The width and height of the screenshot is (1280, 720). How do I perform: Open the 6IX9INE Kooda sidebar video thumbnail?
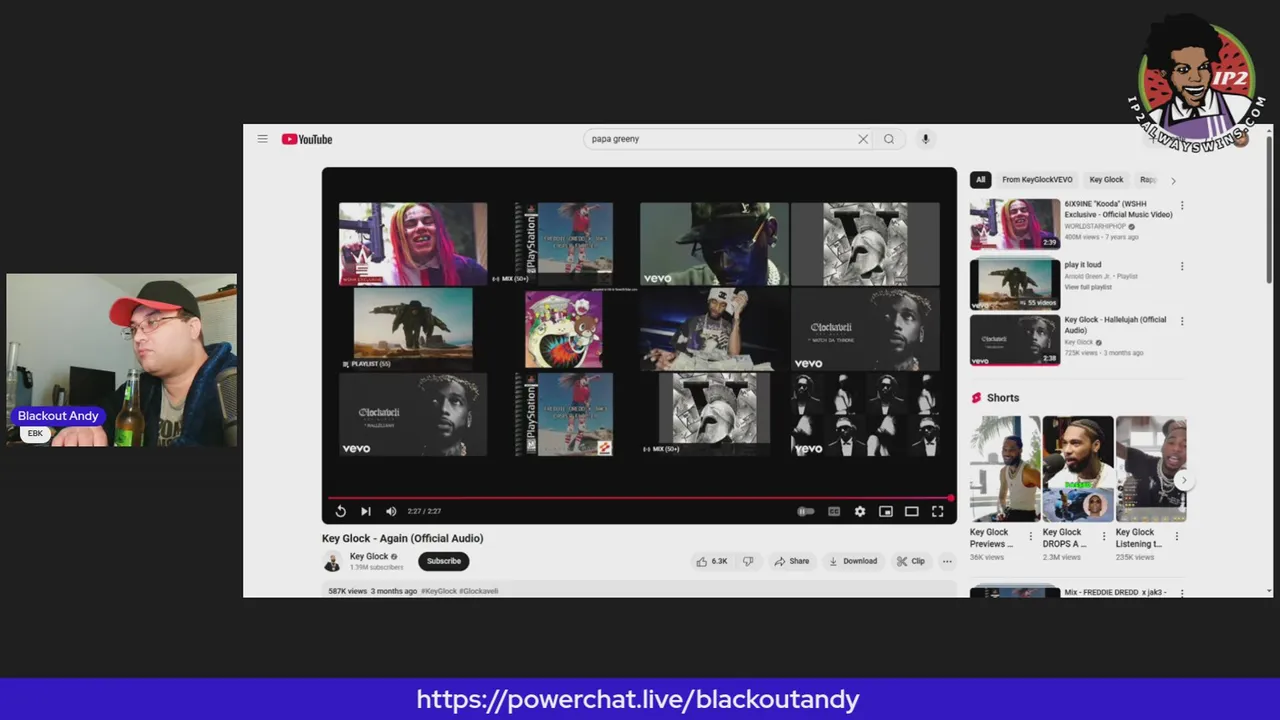click(x=1015, y=224)
